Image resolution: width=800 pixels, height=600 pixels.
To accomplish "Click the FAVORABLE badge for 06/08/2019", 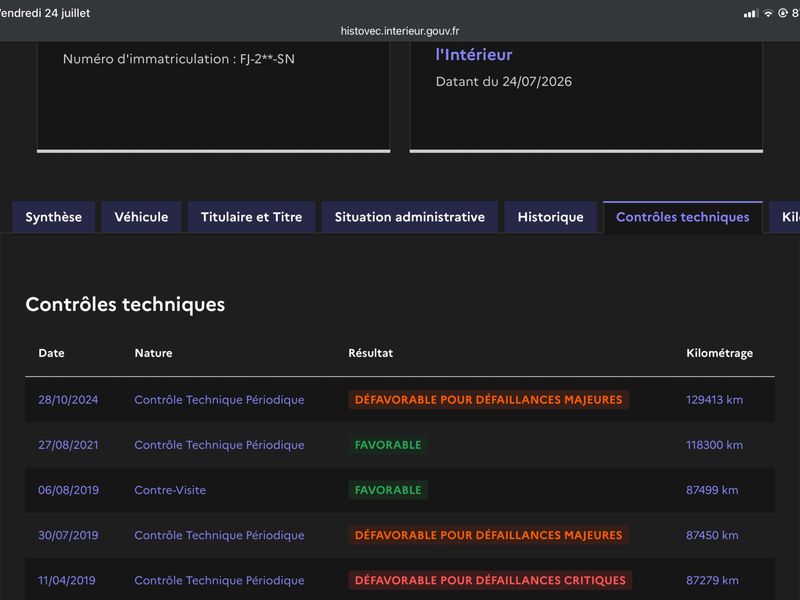I will point(388,490).
